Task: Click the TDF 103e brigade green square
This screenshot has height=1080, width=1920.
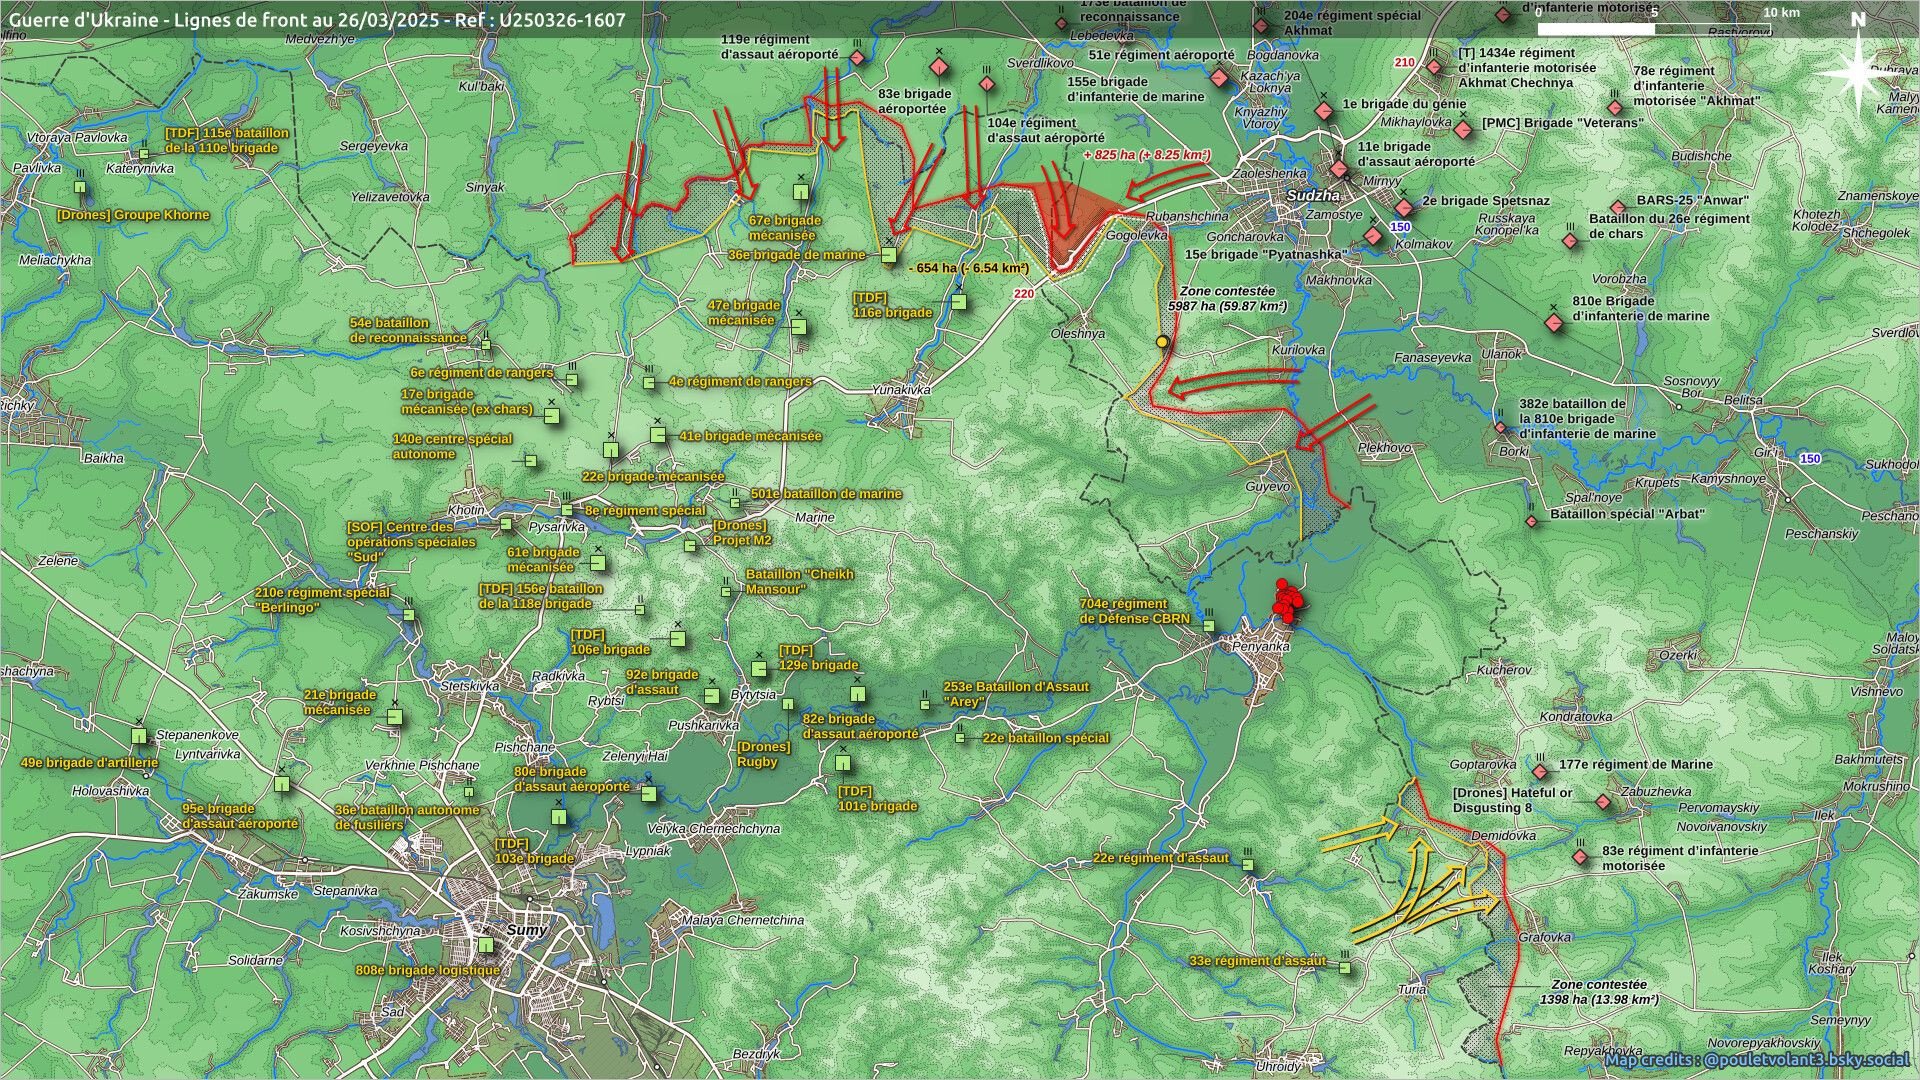Action: [559, 817]
